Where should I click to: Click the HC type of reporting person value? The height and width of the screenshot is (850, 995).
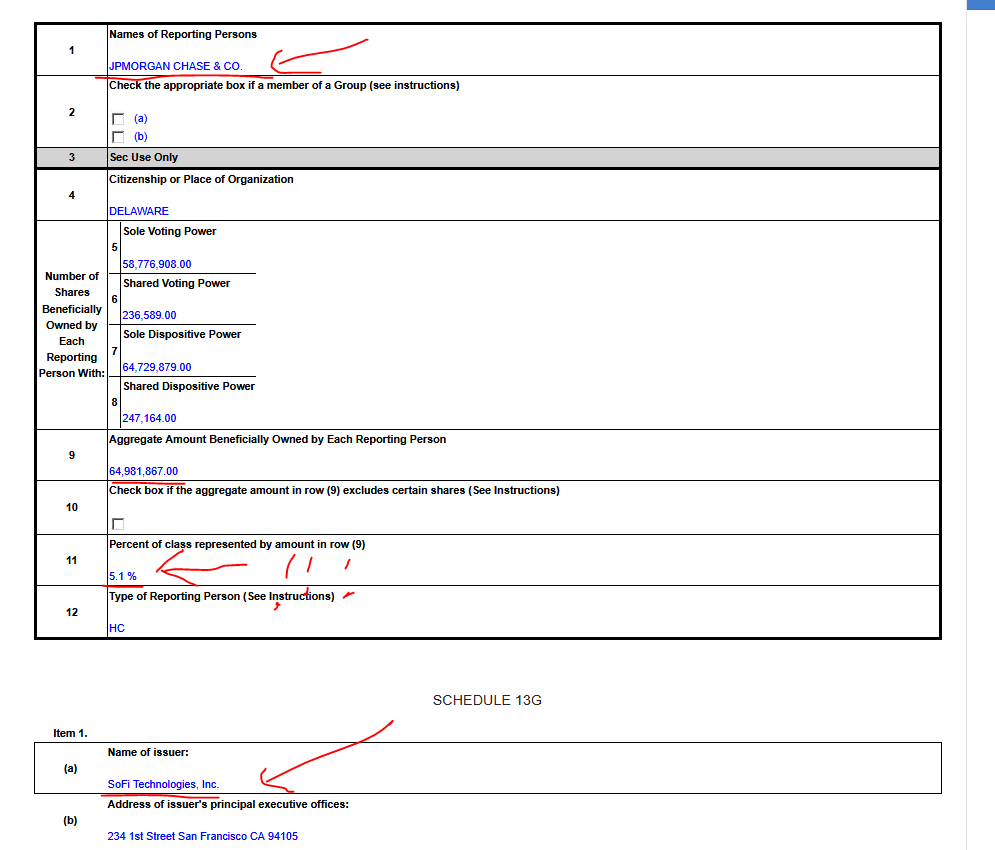pyautogui.click(x=117, y=628)
